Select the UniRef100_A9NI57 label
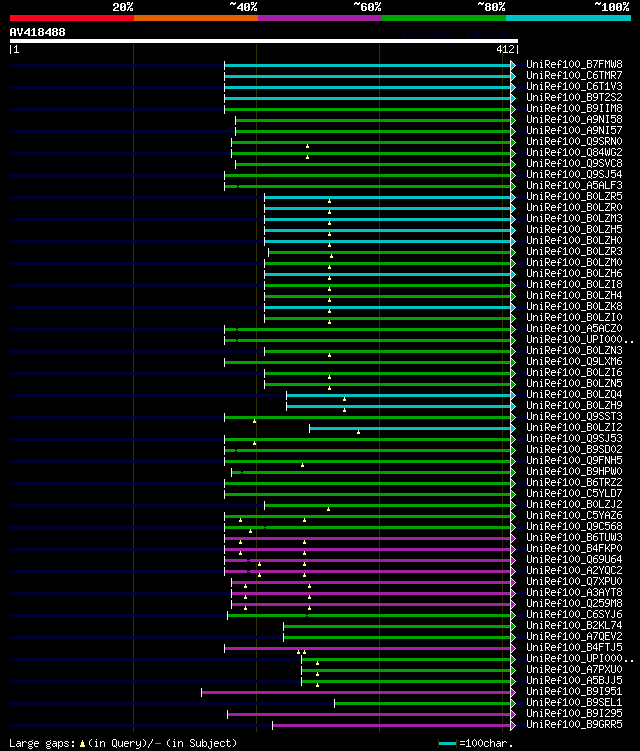 click(x=574, y=130)
